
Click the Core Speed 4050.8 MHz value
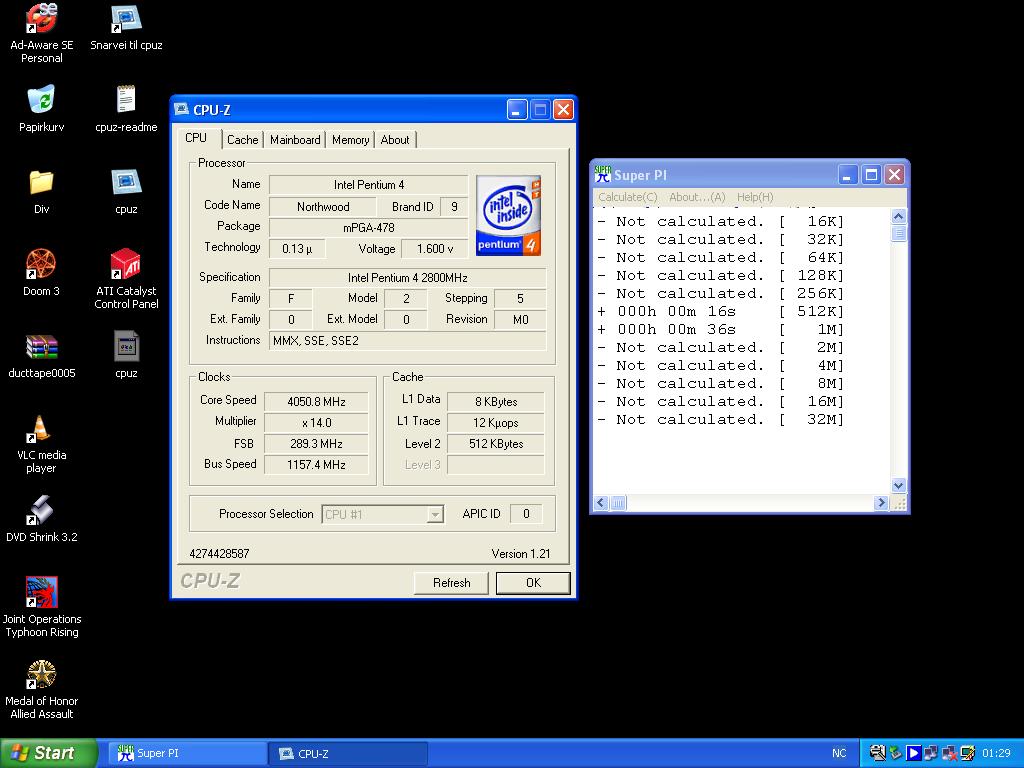[316, 401]
